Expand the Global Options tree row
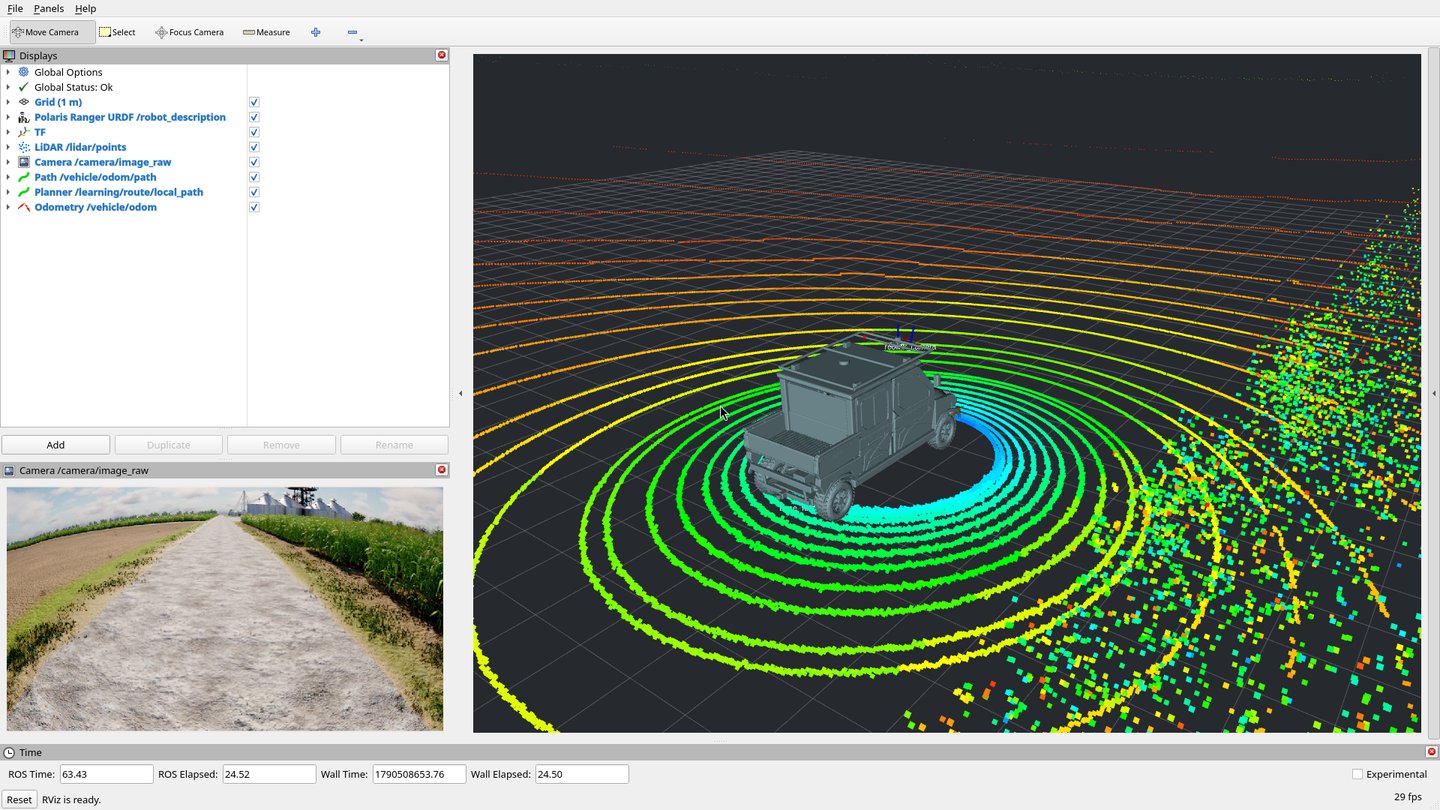Screen dimensions: 1440x810 pyautogui.click(x=8, y=72)
